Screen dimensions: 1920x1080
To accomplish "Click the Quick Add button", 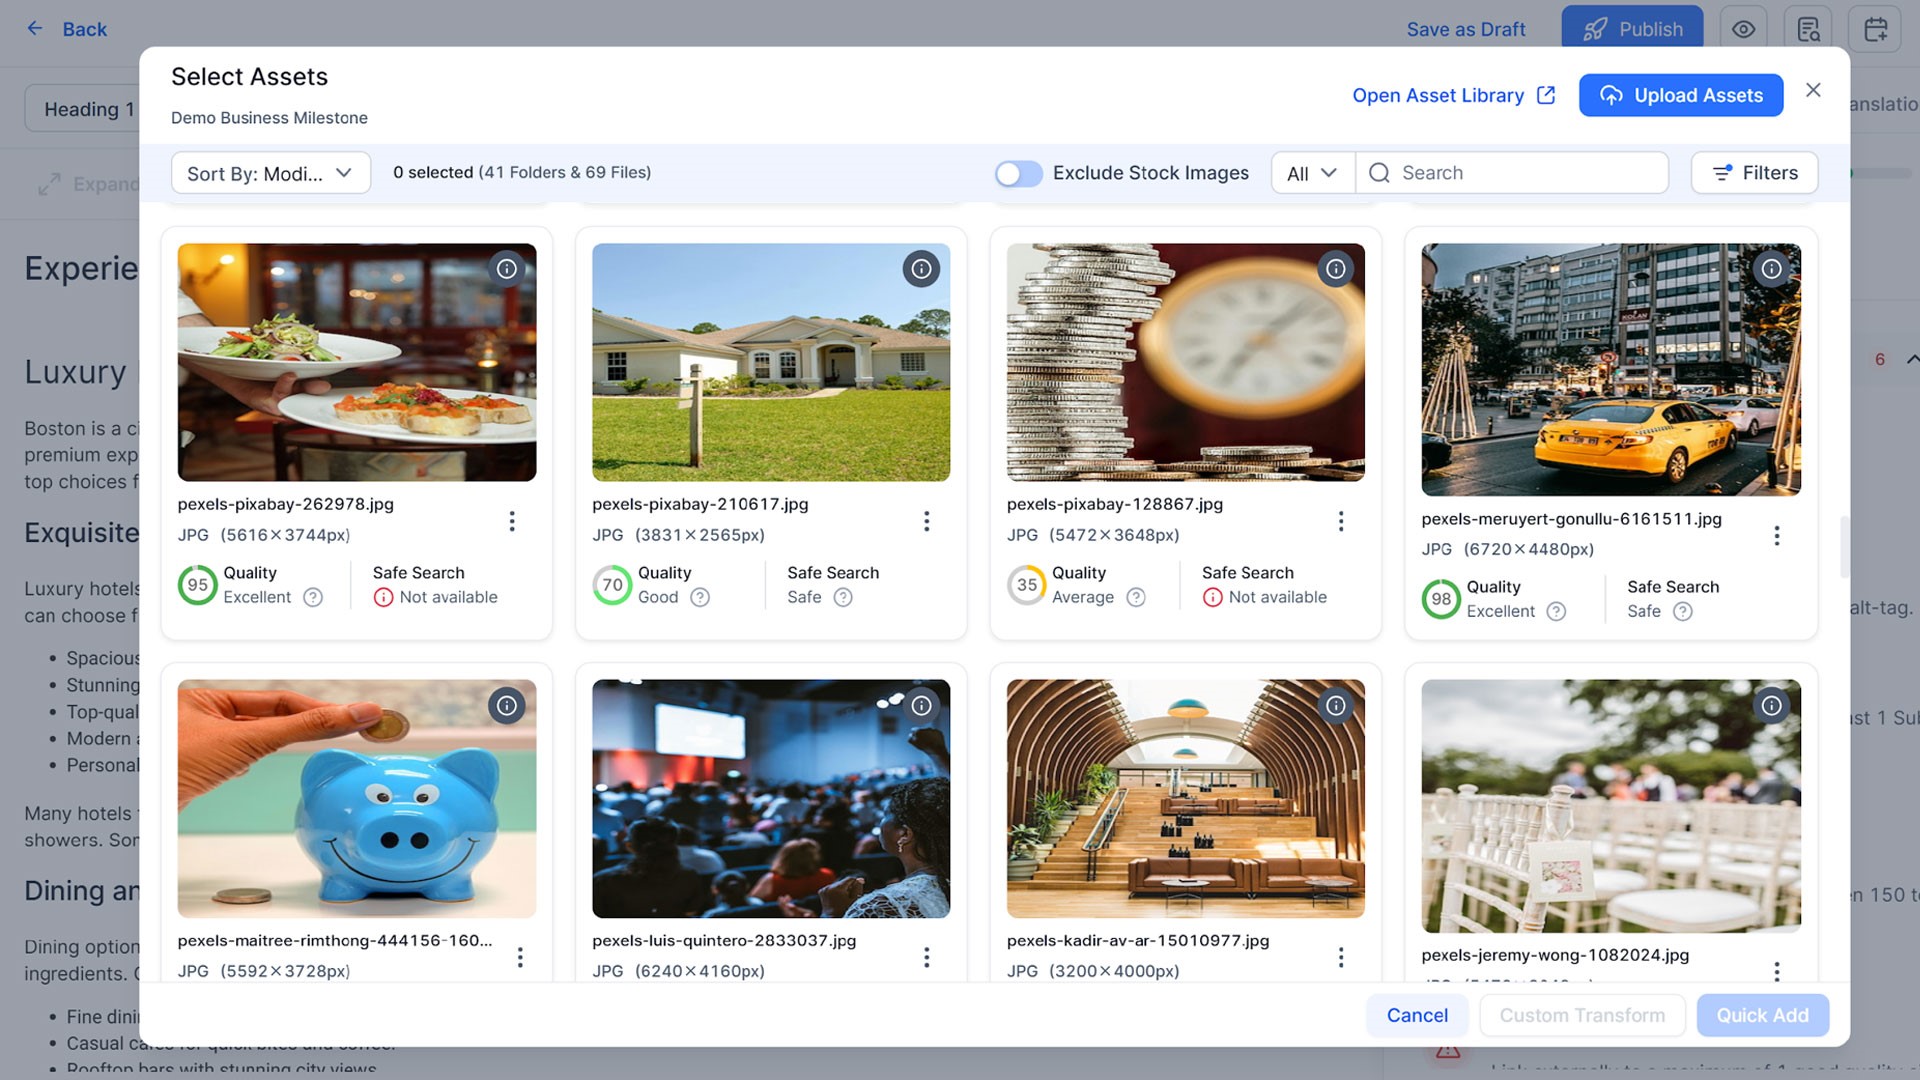I will [x=1763, y=1015].
